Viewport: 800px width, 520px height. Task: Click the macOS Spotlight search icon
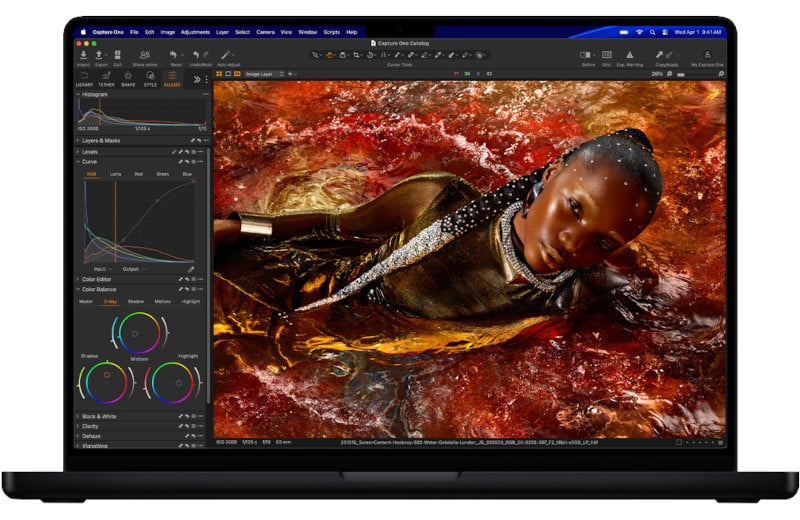pos(652,32)
